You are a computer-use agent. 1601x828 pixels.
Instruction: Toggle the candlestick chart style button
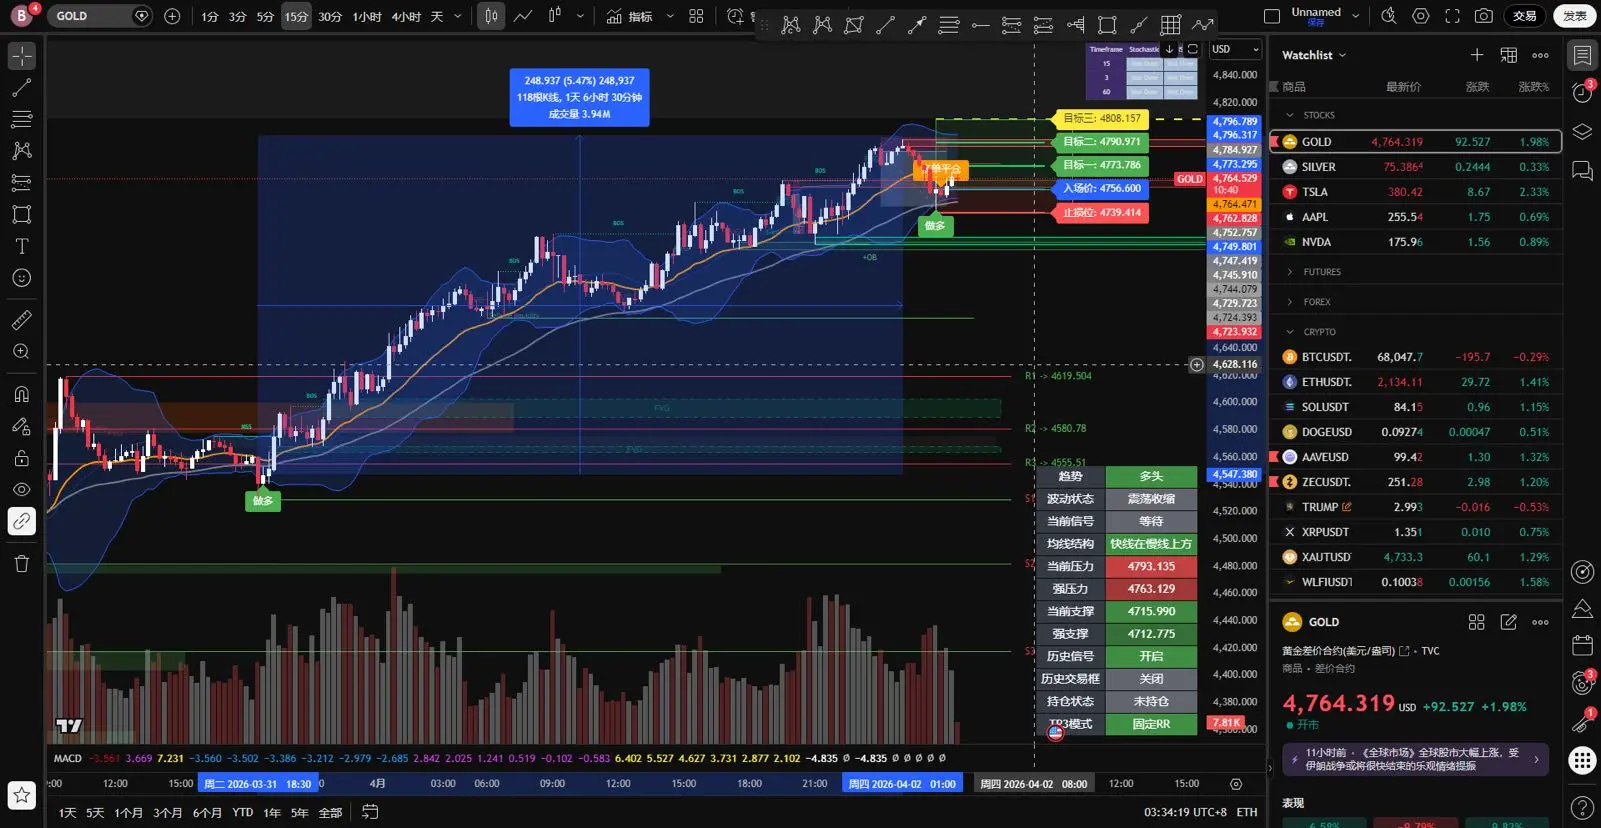(491, 16)
